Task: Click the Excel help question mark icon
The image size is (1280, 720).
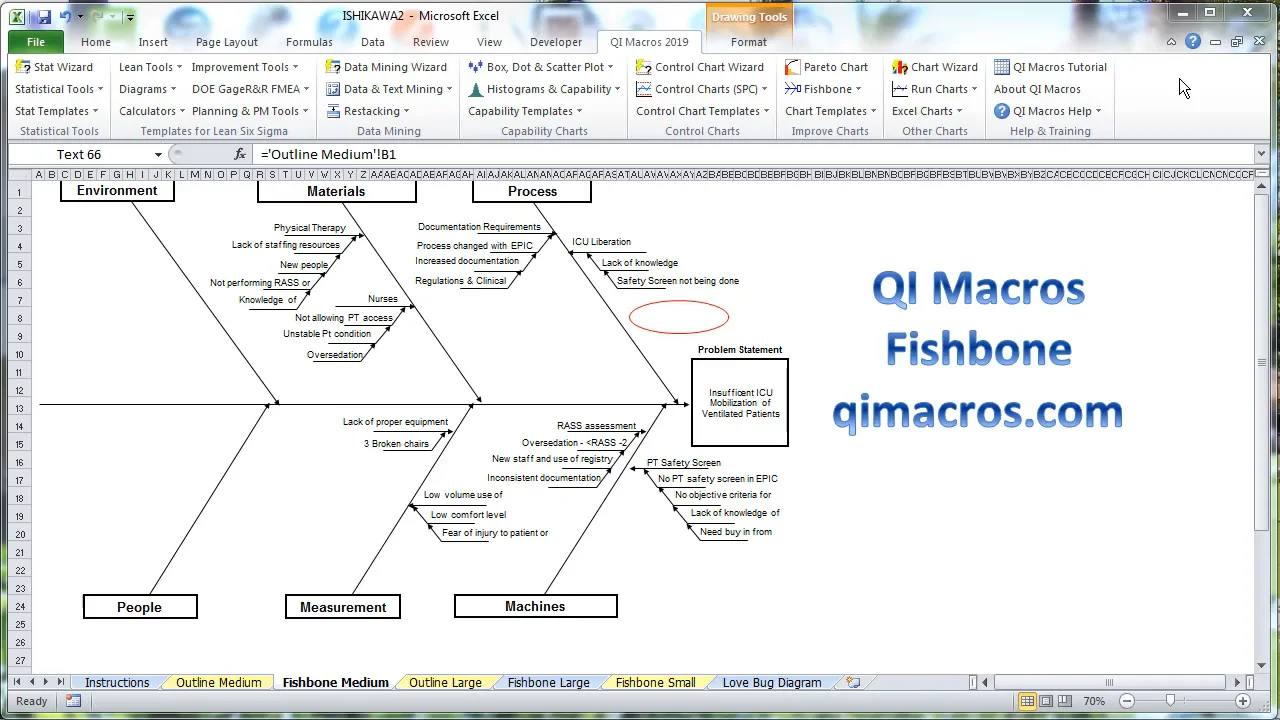Action: 1193,42
